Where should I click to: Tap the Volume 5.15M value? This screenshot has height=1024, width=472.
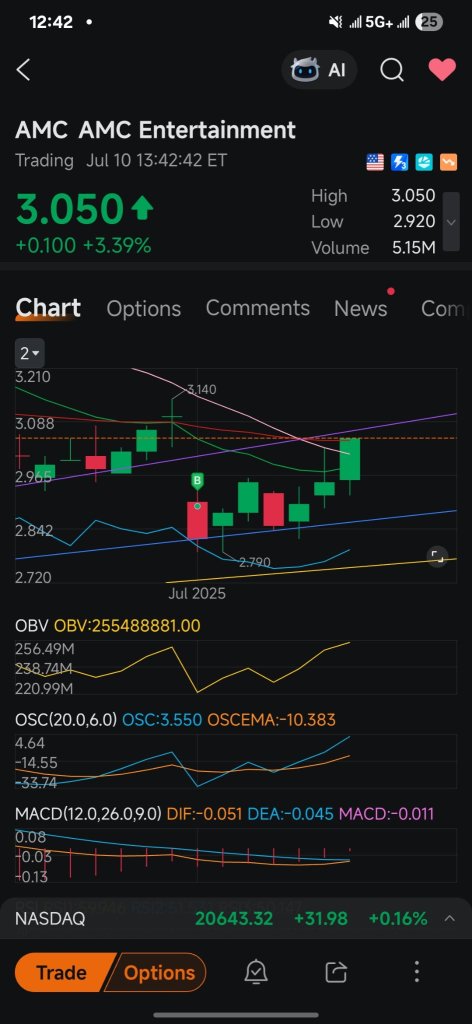pos(414,248)
